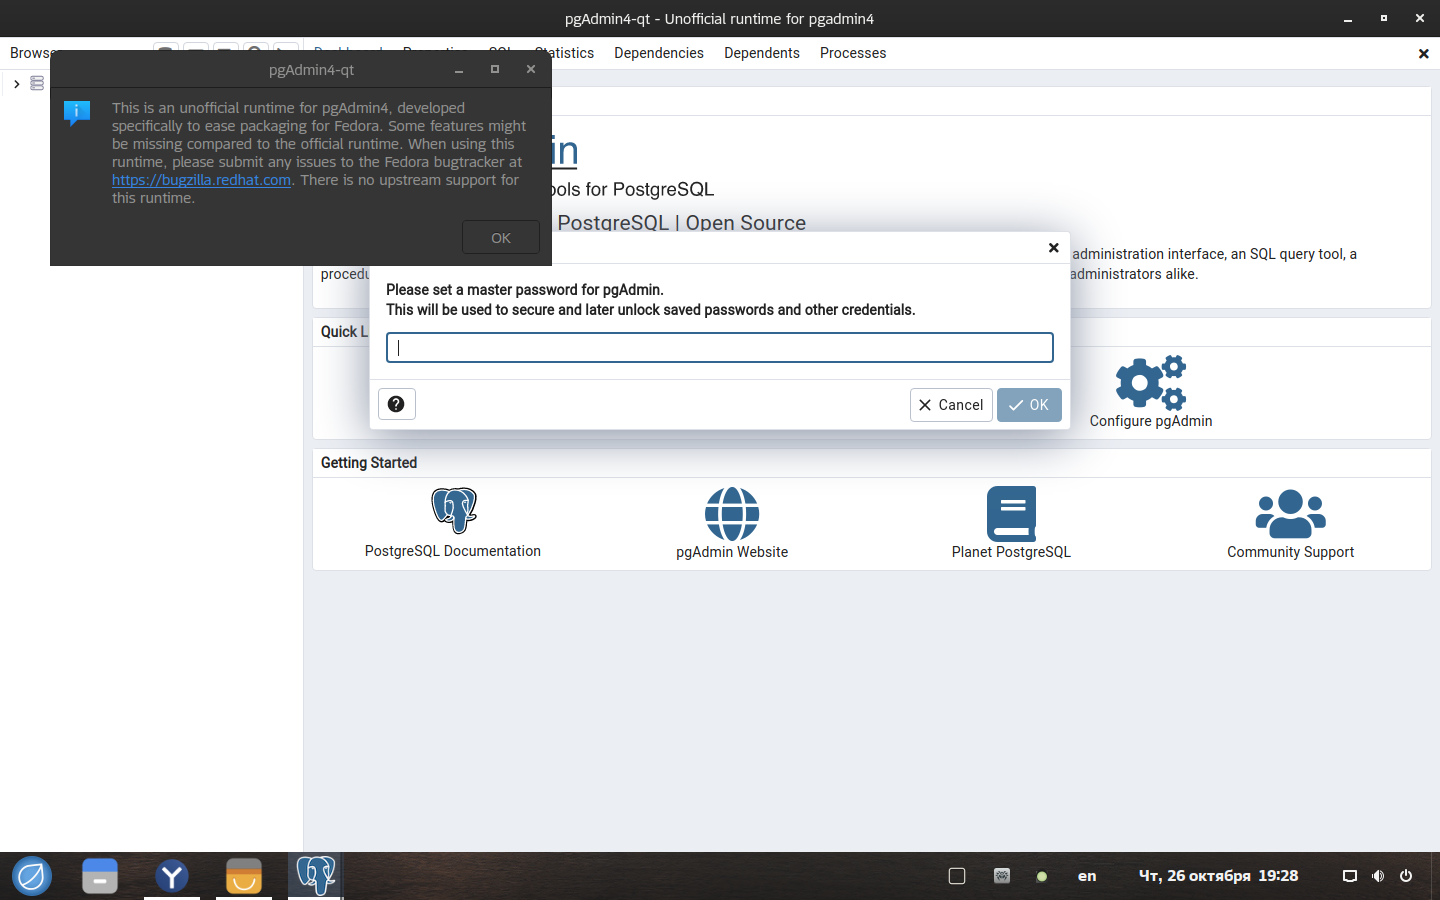Open the orange shopping bag store taskbar icon
The image size is (1440, 900).
244,876
